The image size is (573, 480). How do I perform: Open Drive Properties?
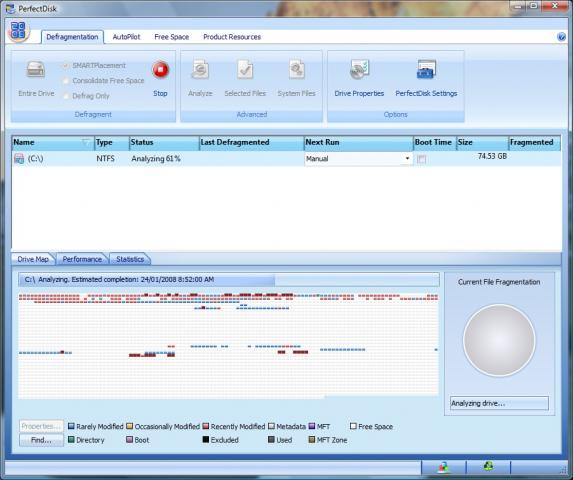(359, 69)
